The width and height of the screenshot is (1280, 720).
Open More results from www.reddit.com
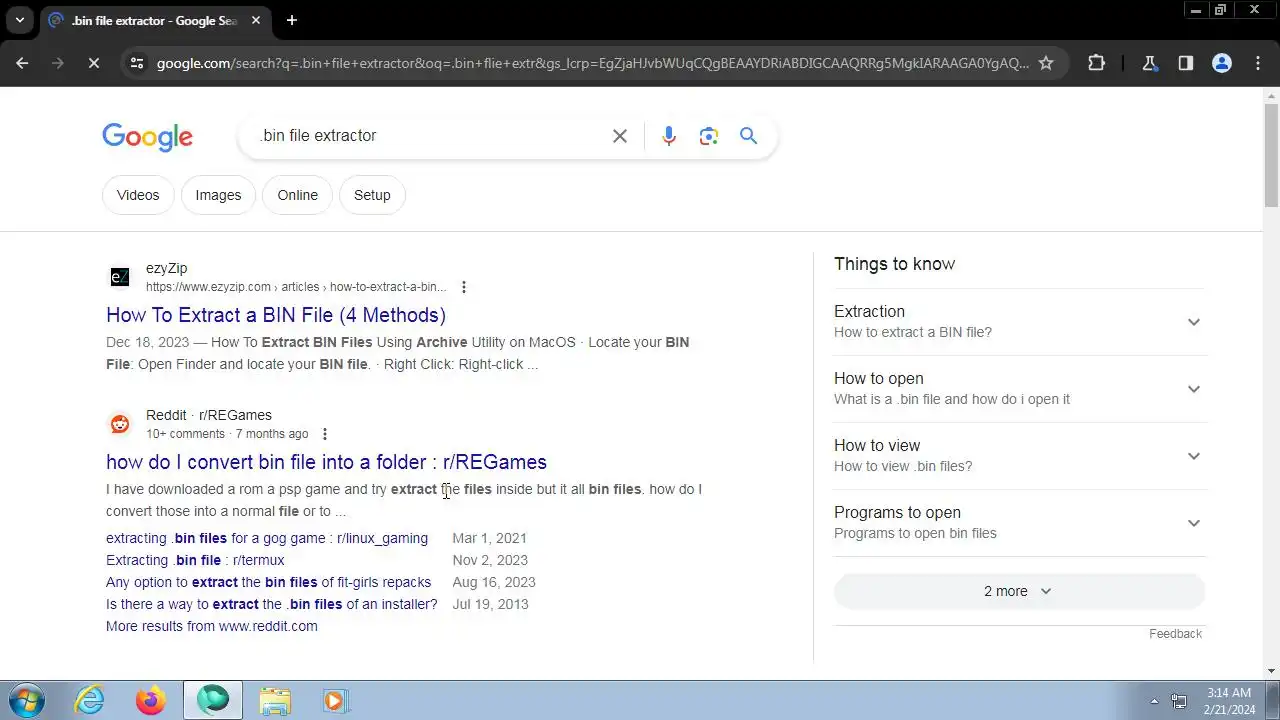pos(212,626)
